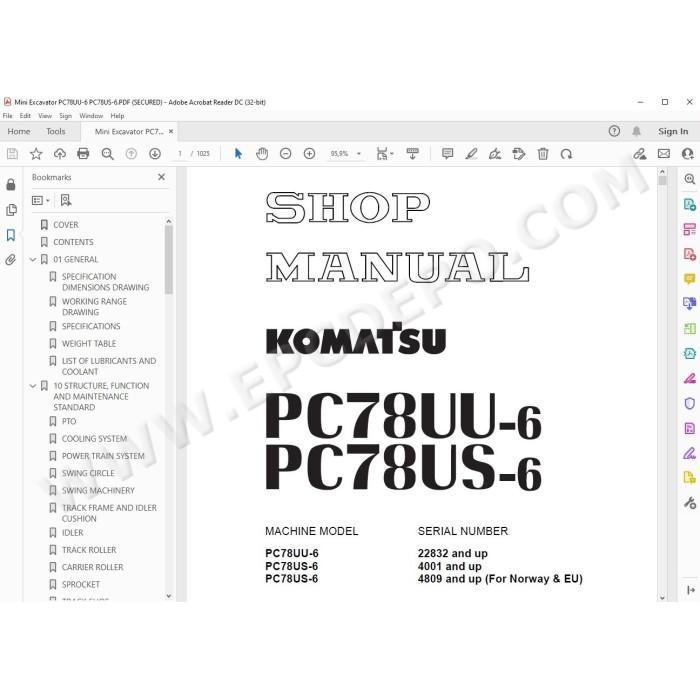Click the document scroll up arrow
Viewport: 700px width, 700px height.
tap(662, 172)
